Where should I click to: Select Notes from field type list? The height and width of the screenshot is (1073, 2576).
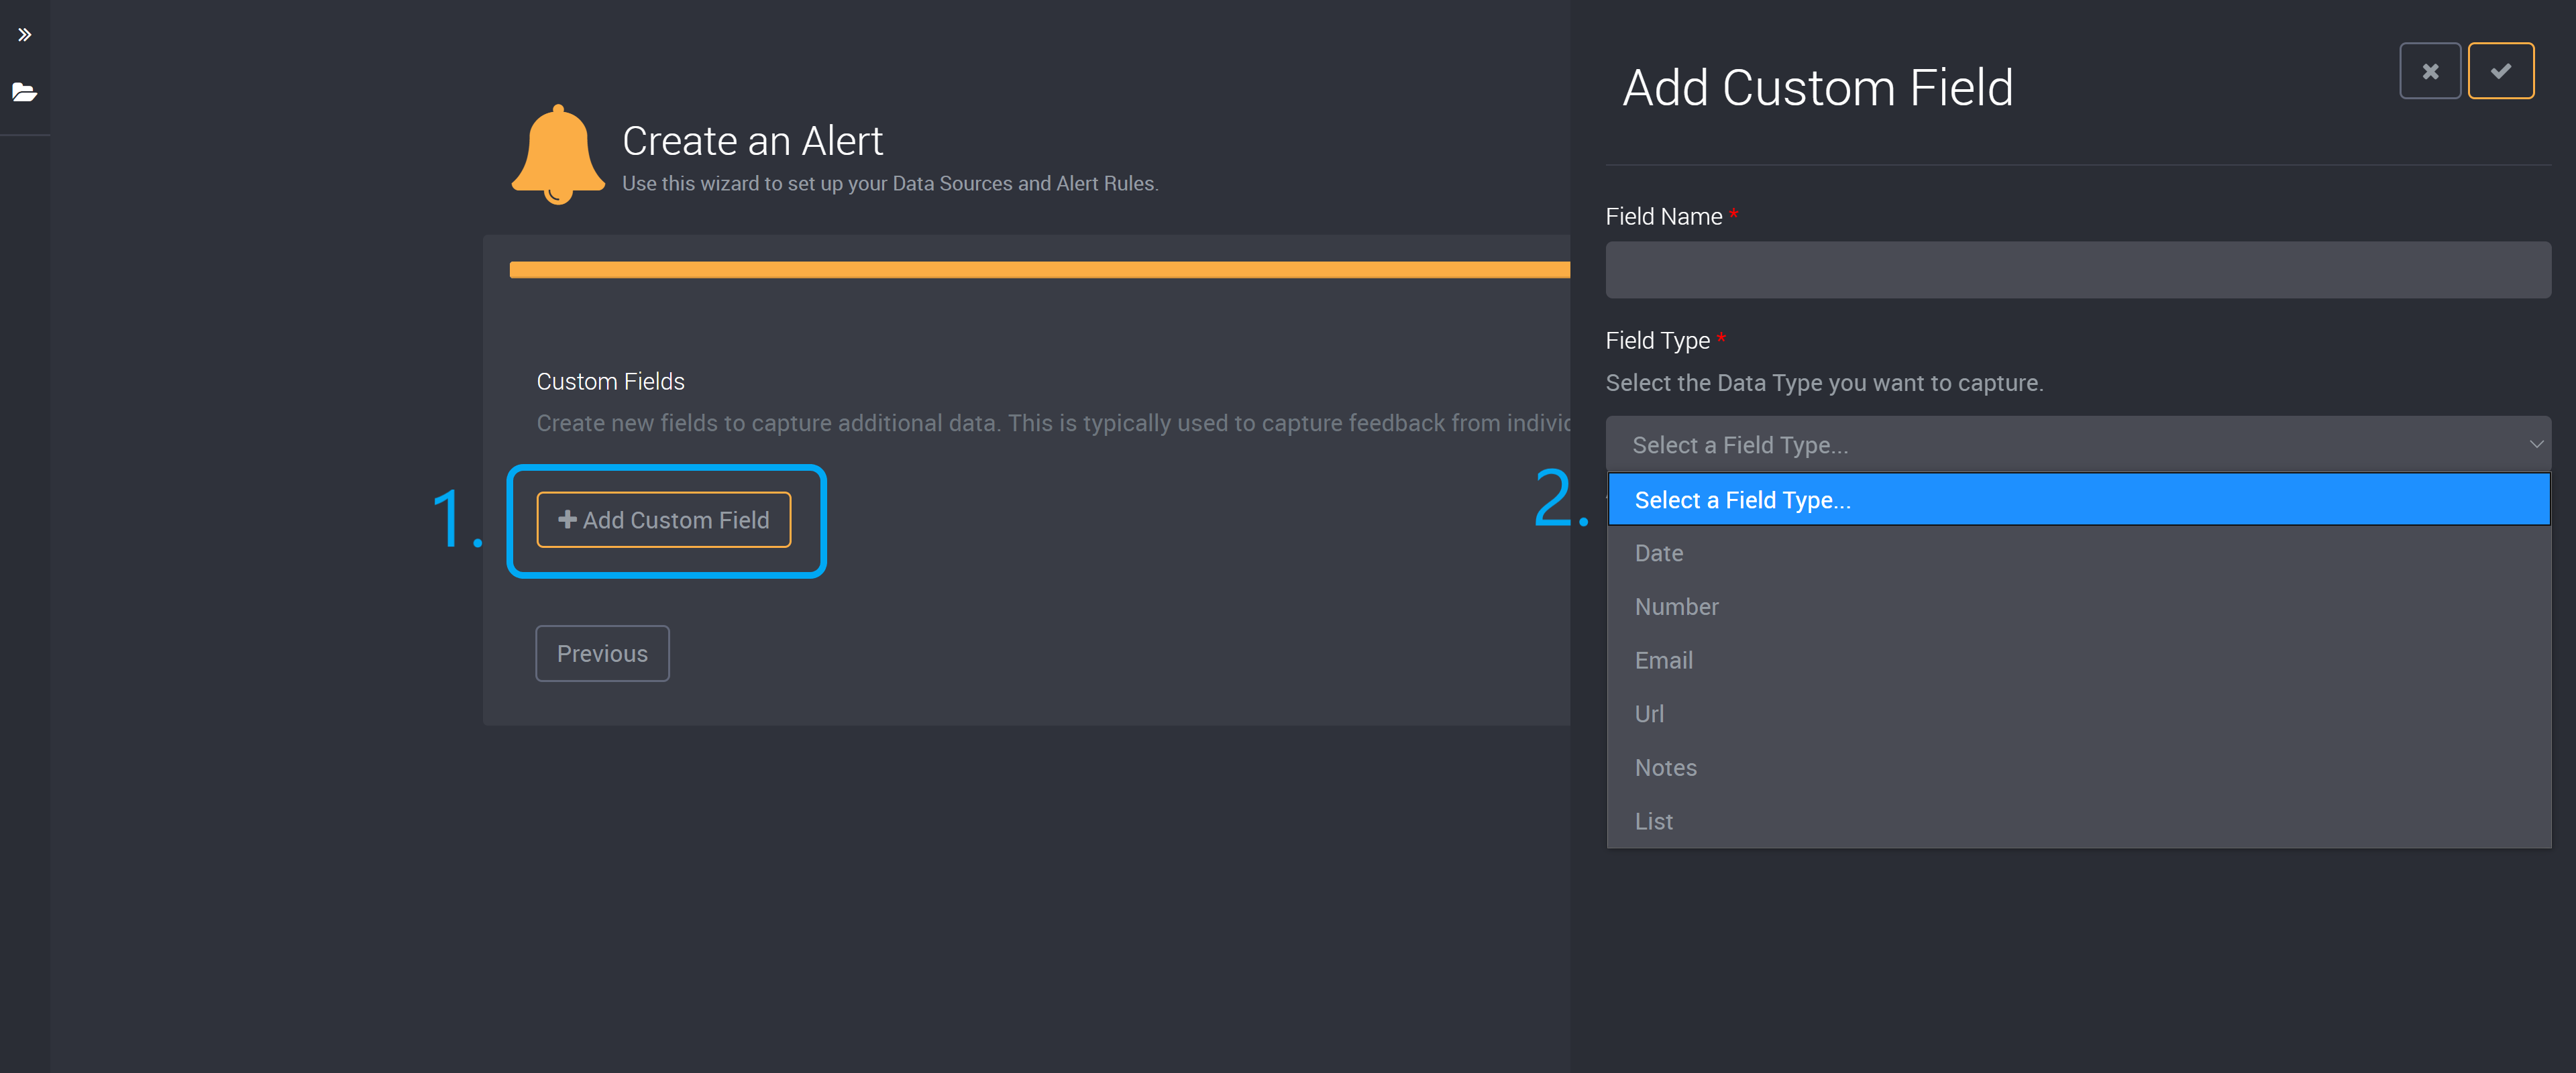click(2078, 768)
